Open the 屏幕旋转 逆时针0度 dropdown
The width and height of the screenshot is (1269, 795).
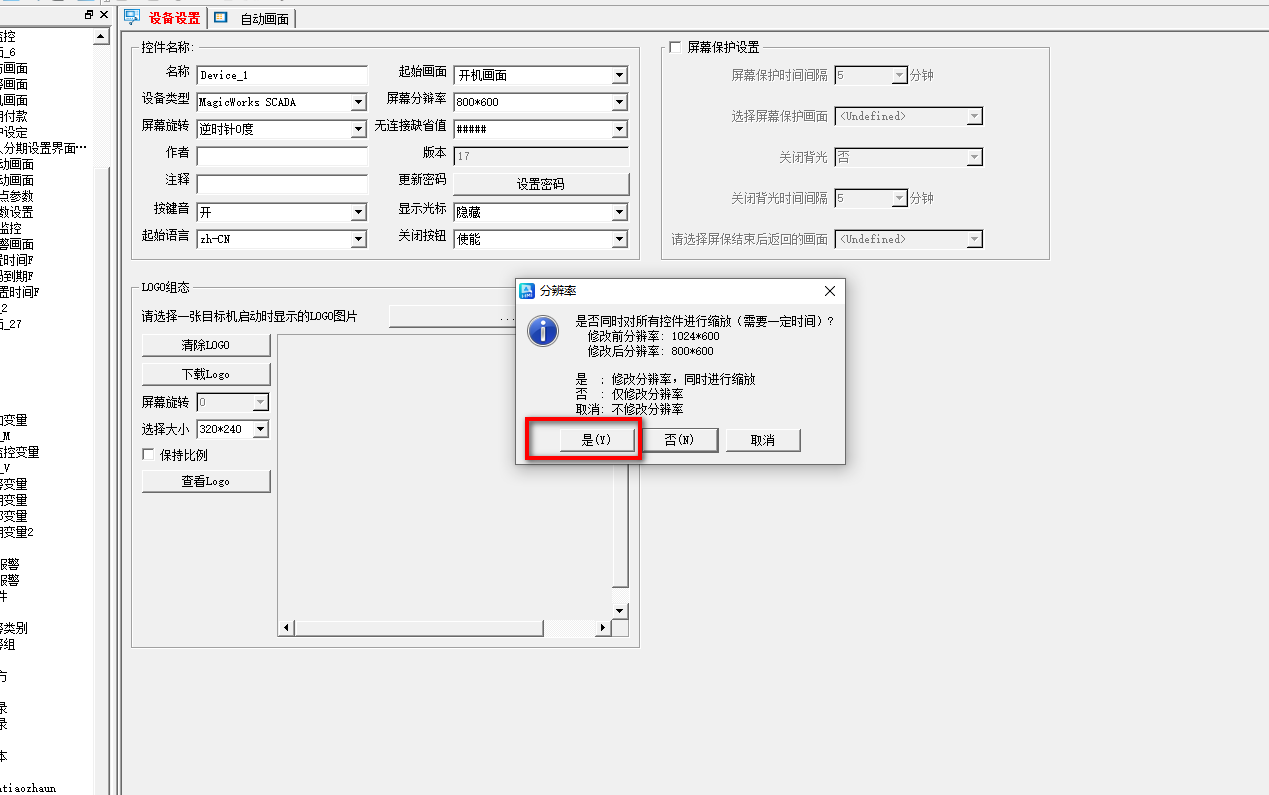click(359, 129)
